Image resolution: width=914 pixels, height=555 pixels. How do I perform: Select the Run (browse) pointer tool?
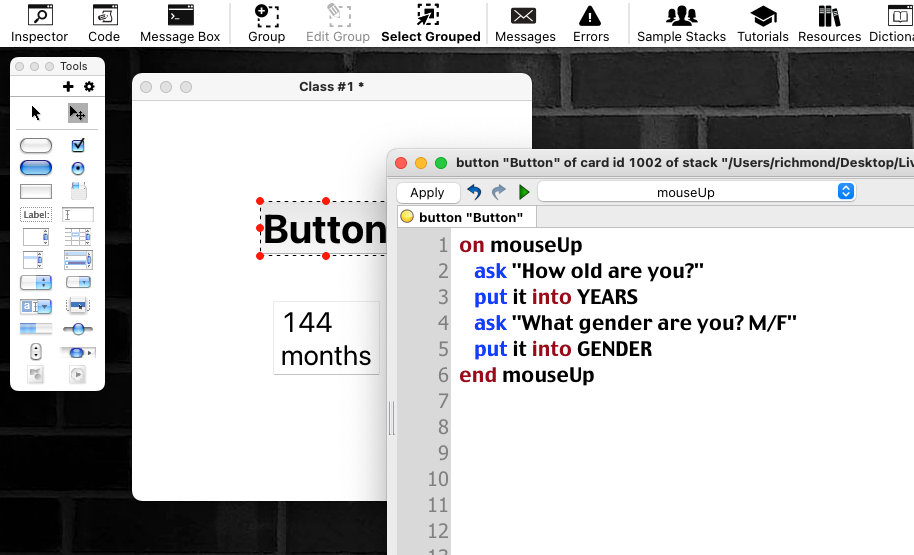[37, 113]
